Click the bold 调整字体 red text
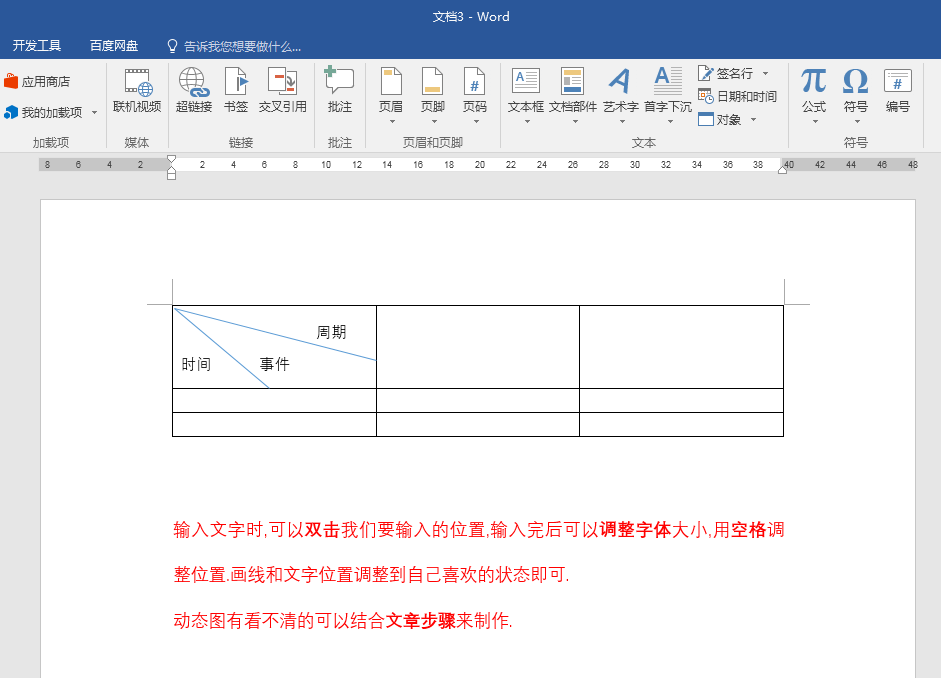The image size is (941, 678). point(635,530)
